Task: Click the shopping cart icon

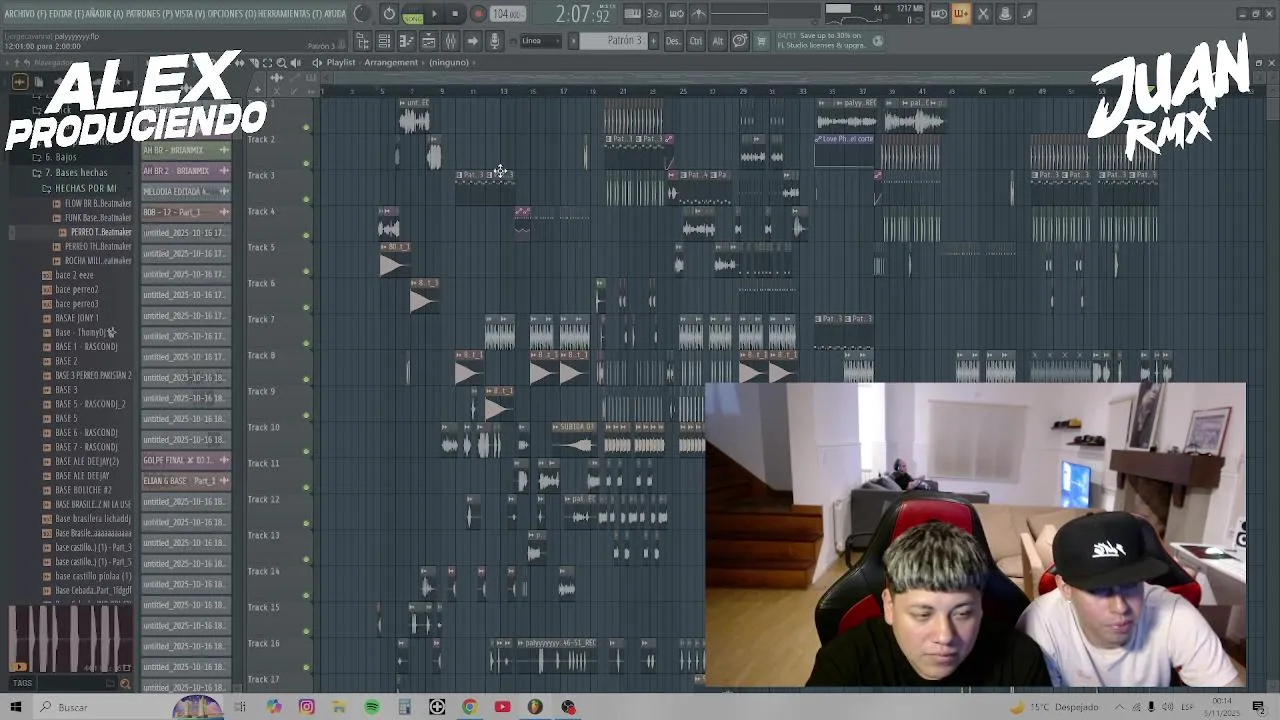Action: (x=761, y=41)
